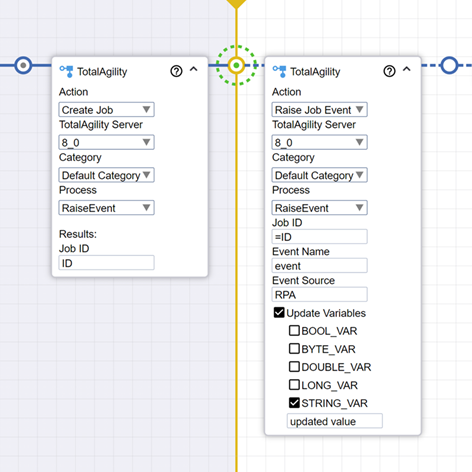Collapse the Create Job step panel
This screenshot has height=472, width=472.
[x=194, y=69]
